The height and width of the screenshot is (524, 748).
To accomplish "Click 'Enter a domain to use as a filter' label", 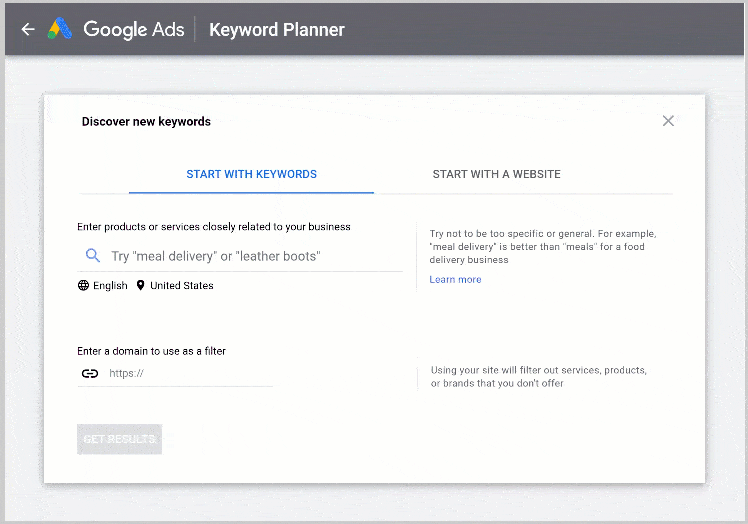I will [x=151, y=351].
